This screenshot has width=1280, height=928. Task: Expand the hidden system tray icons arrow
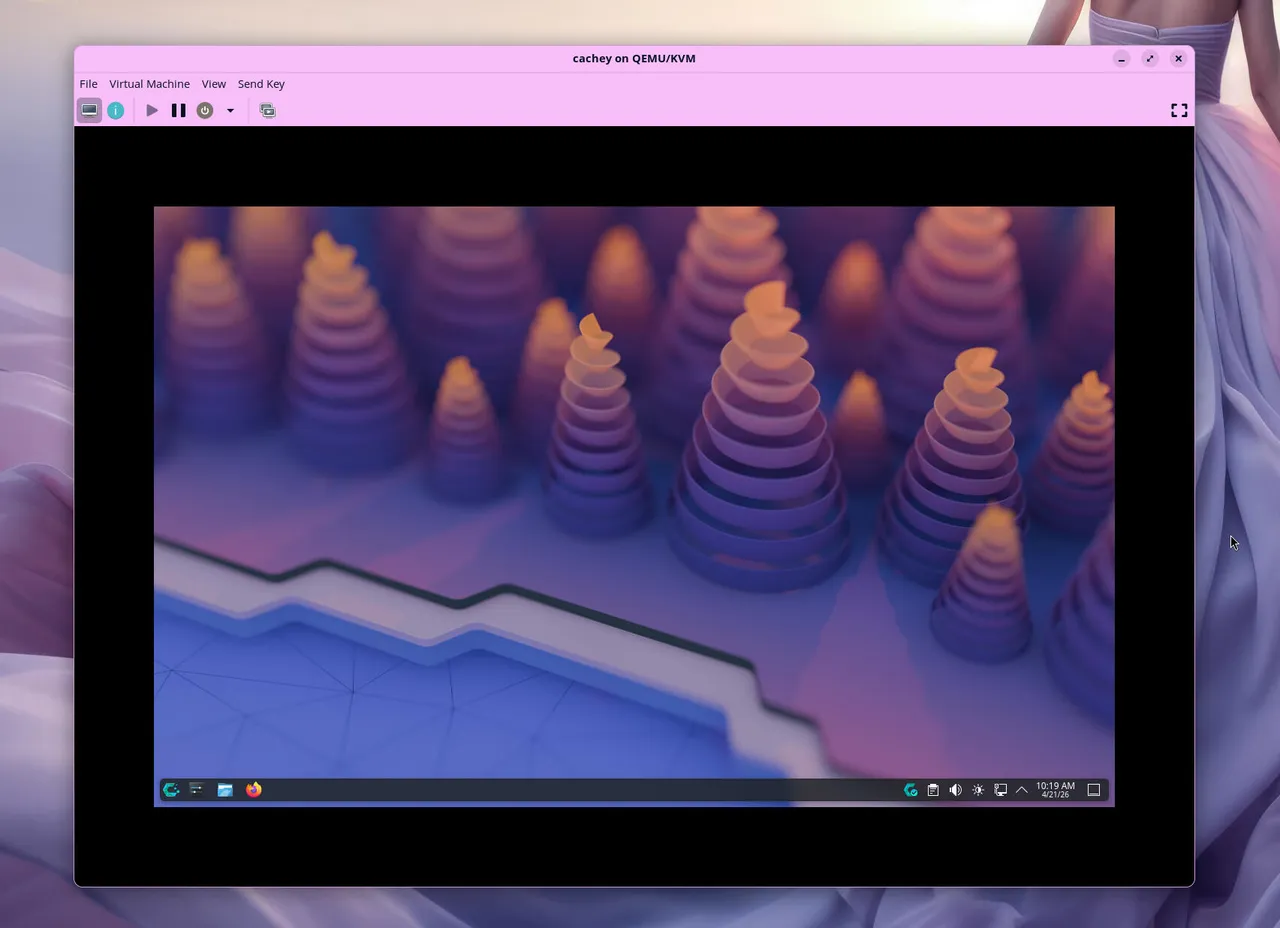tap(1022, 790)
